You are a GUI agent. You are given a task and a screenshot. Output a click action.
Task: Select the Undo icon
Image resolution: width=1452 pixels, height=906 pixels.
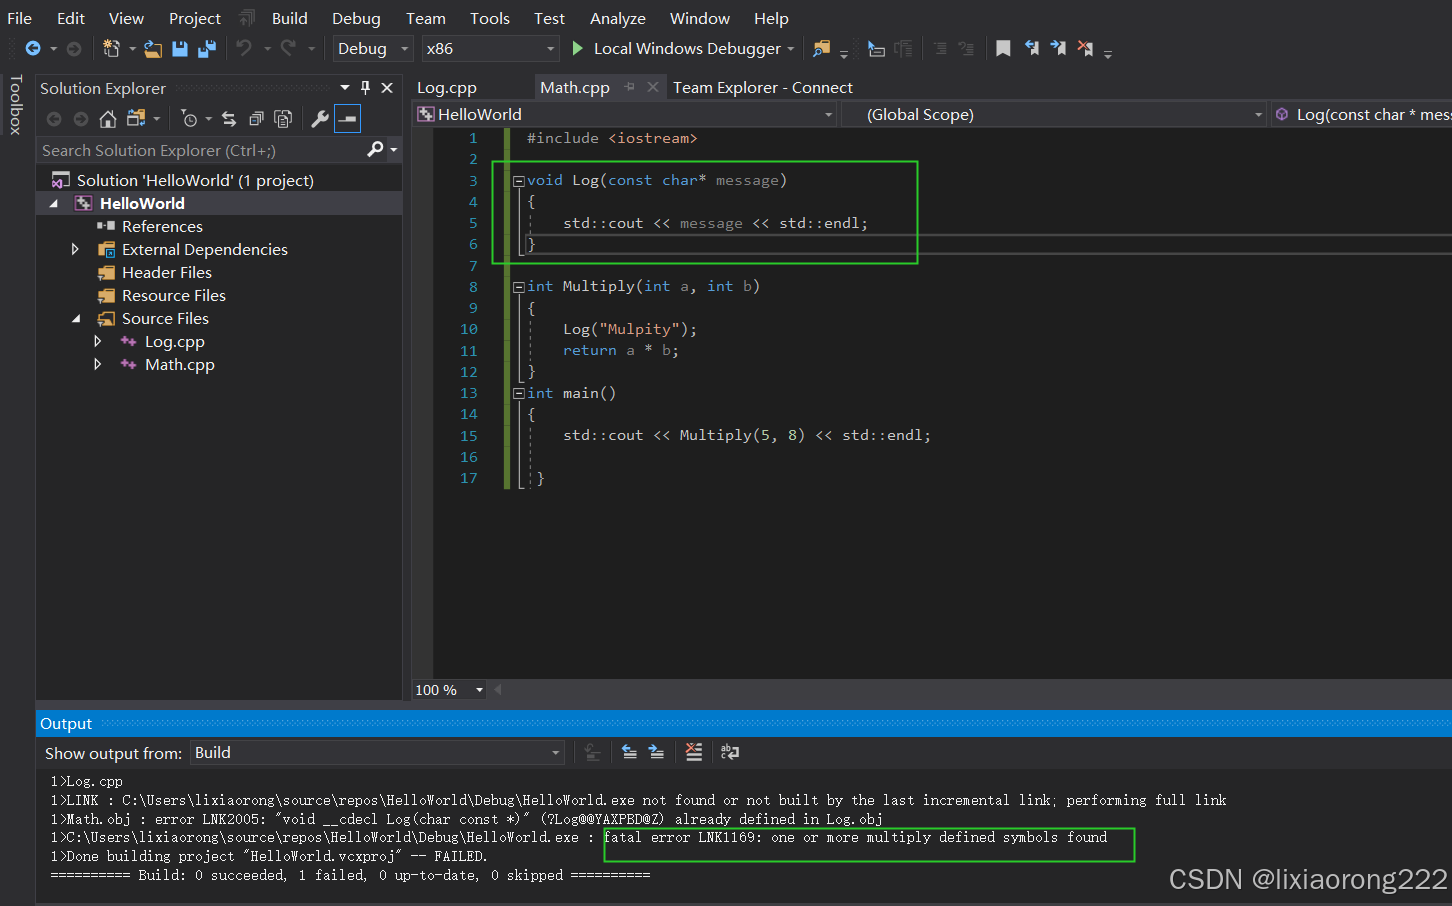(244, 48)
